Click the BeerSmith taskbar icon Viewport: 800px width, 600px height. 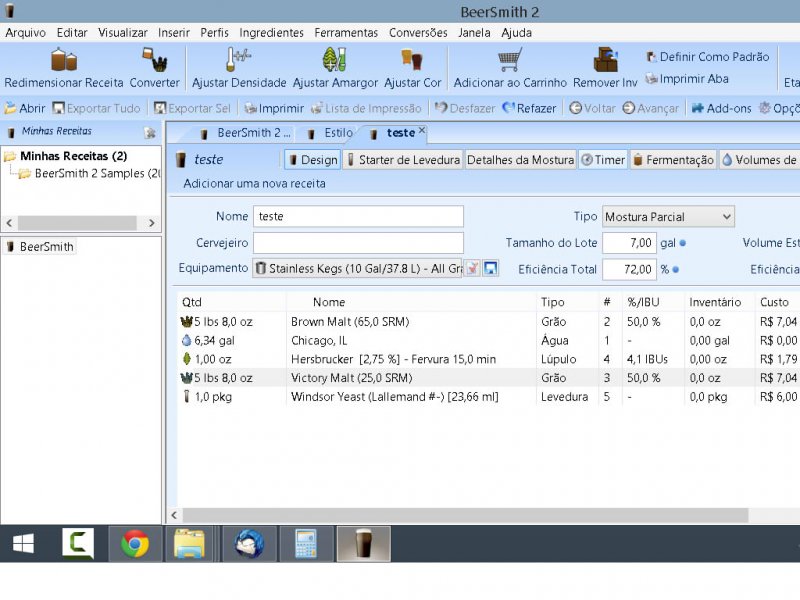[364, 544]
